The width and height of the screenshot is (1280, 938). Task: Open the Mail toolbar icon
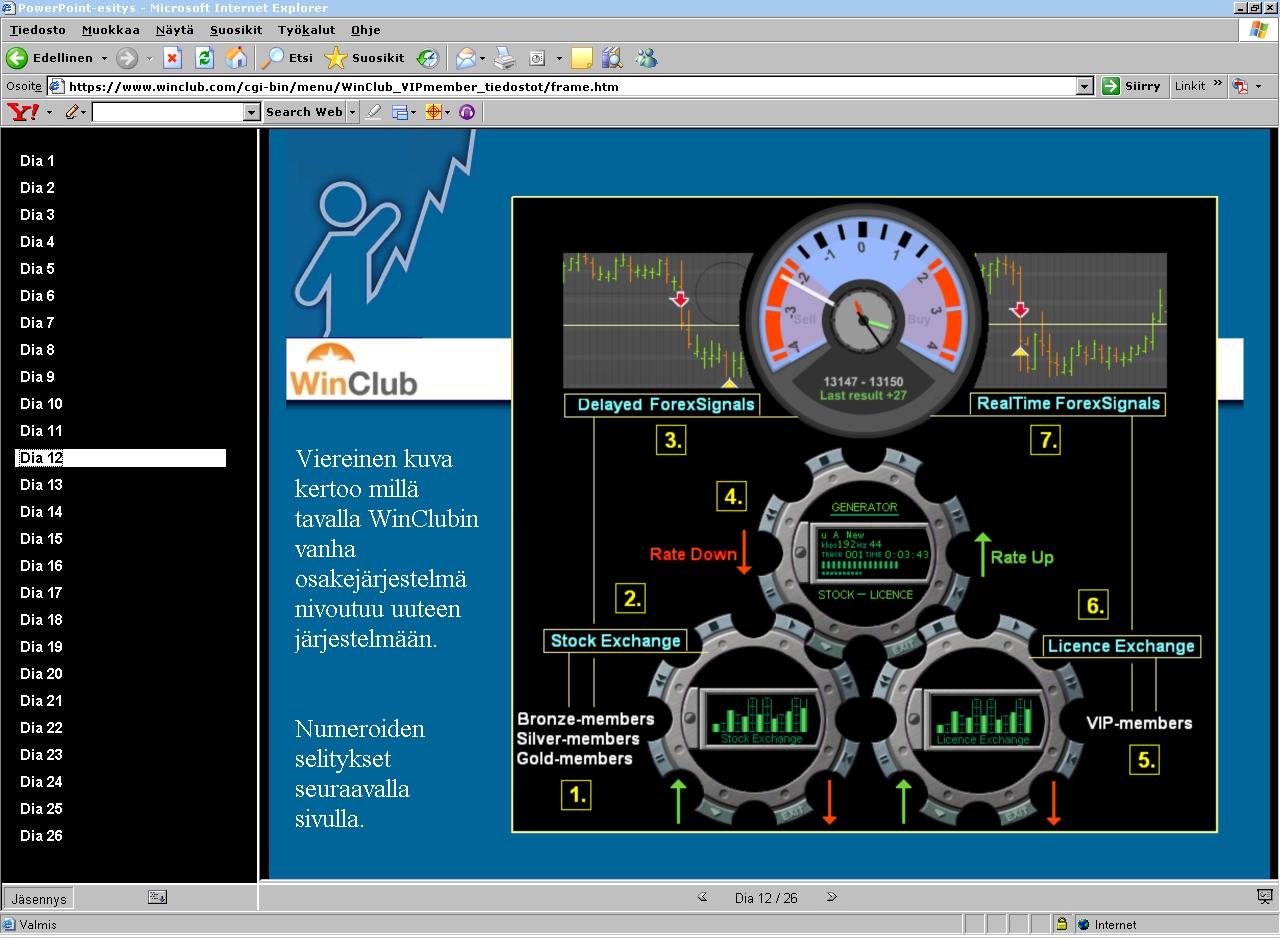click(465, 58)
